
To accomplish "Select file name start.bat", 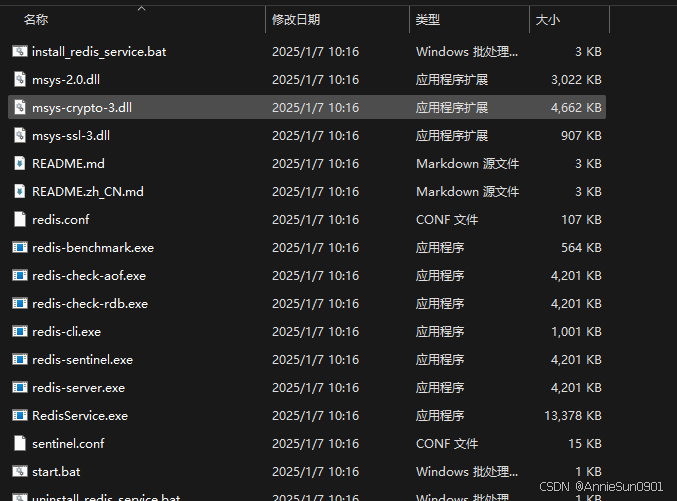I will click(56, 472).
